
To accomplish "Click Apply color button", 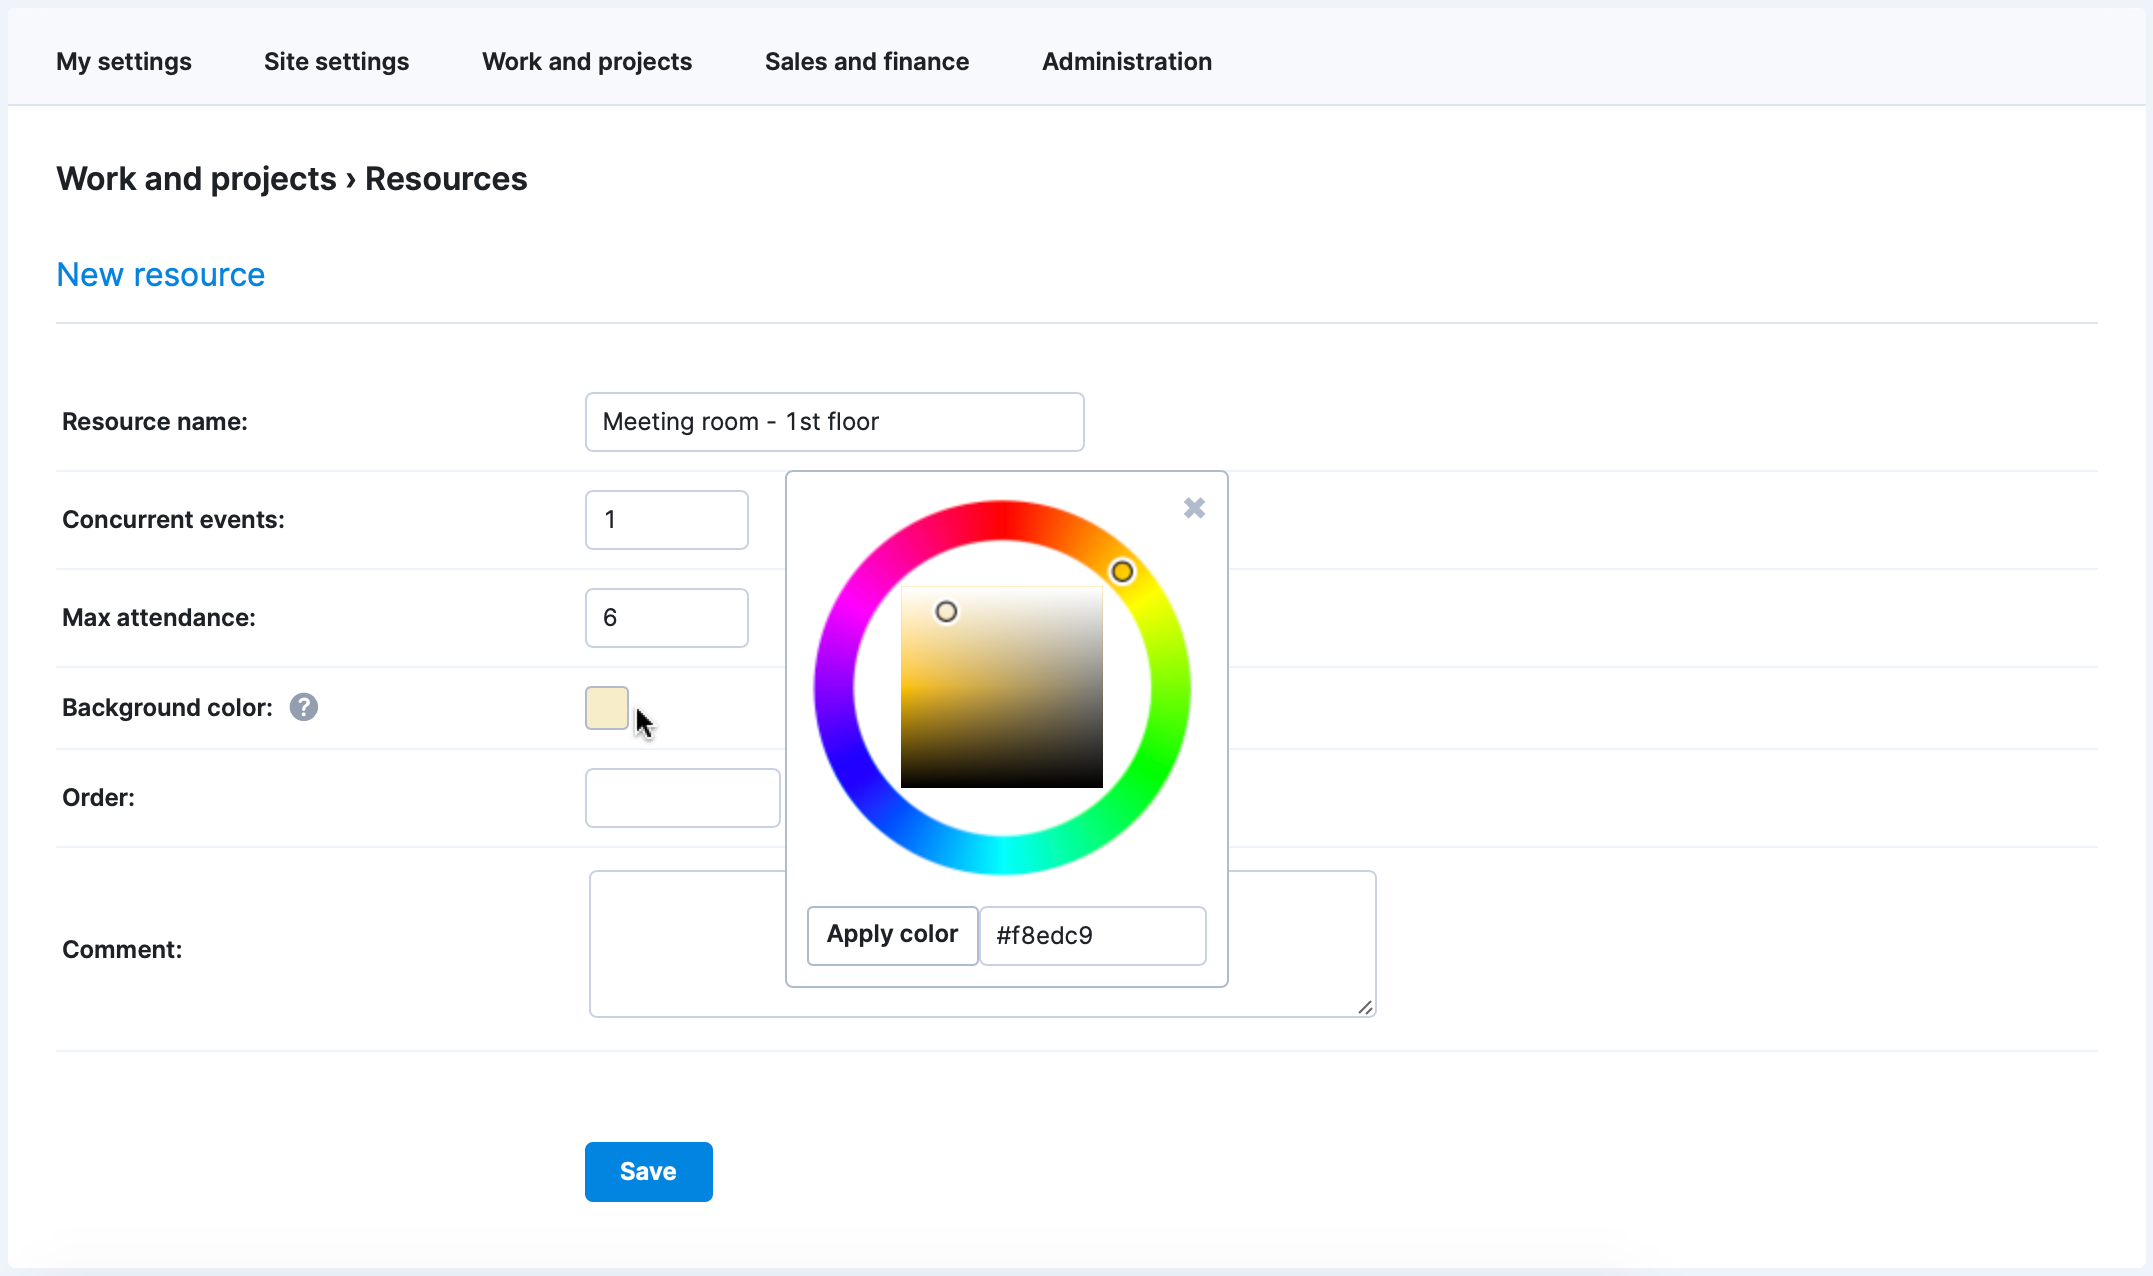I will pos(892,935).
